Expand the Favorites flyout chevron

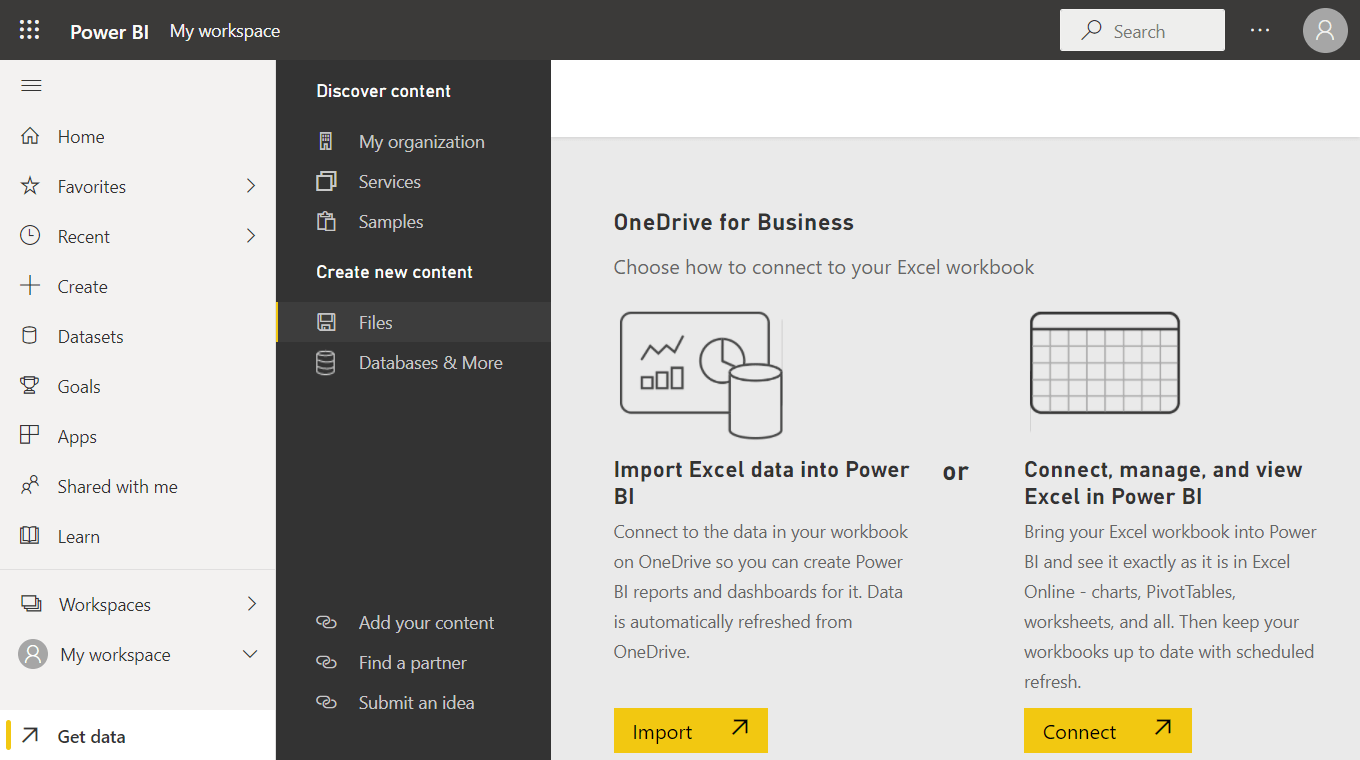point(251,186)
